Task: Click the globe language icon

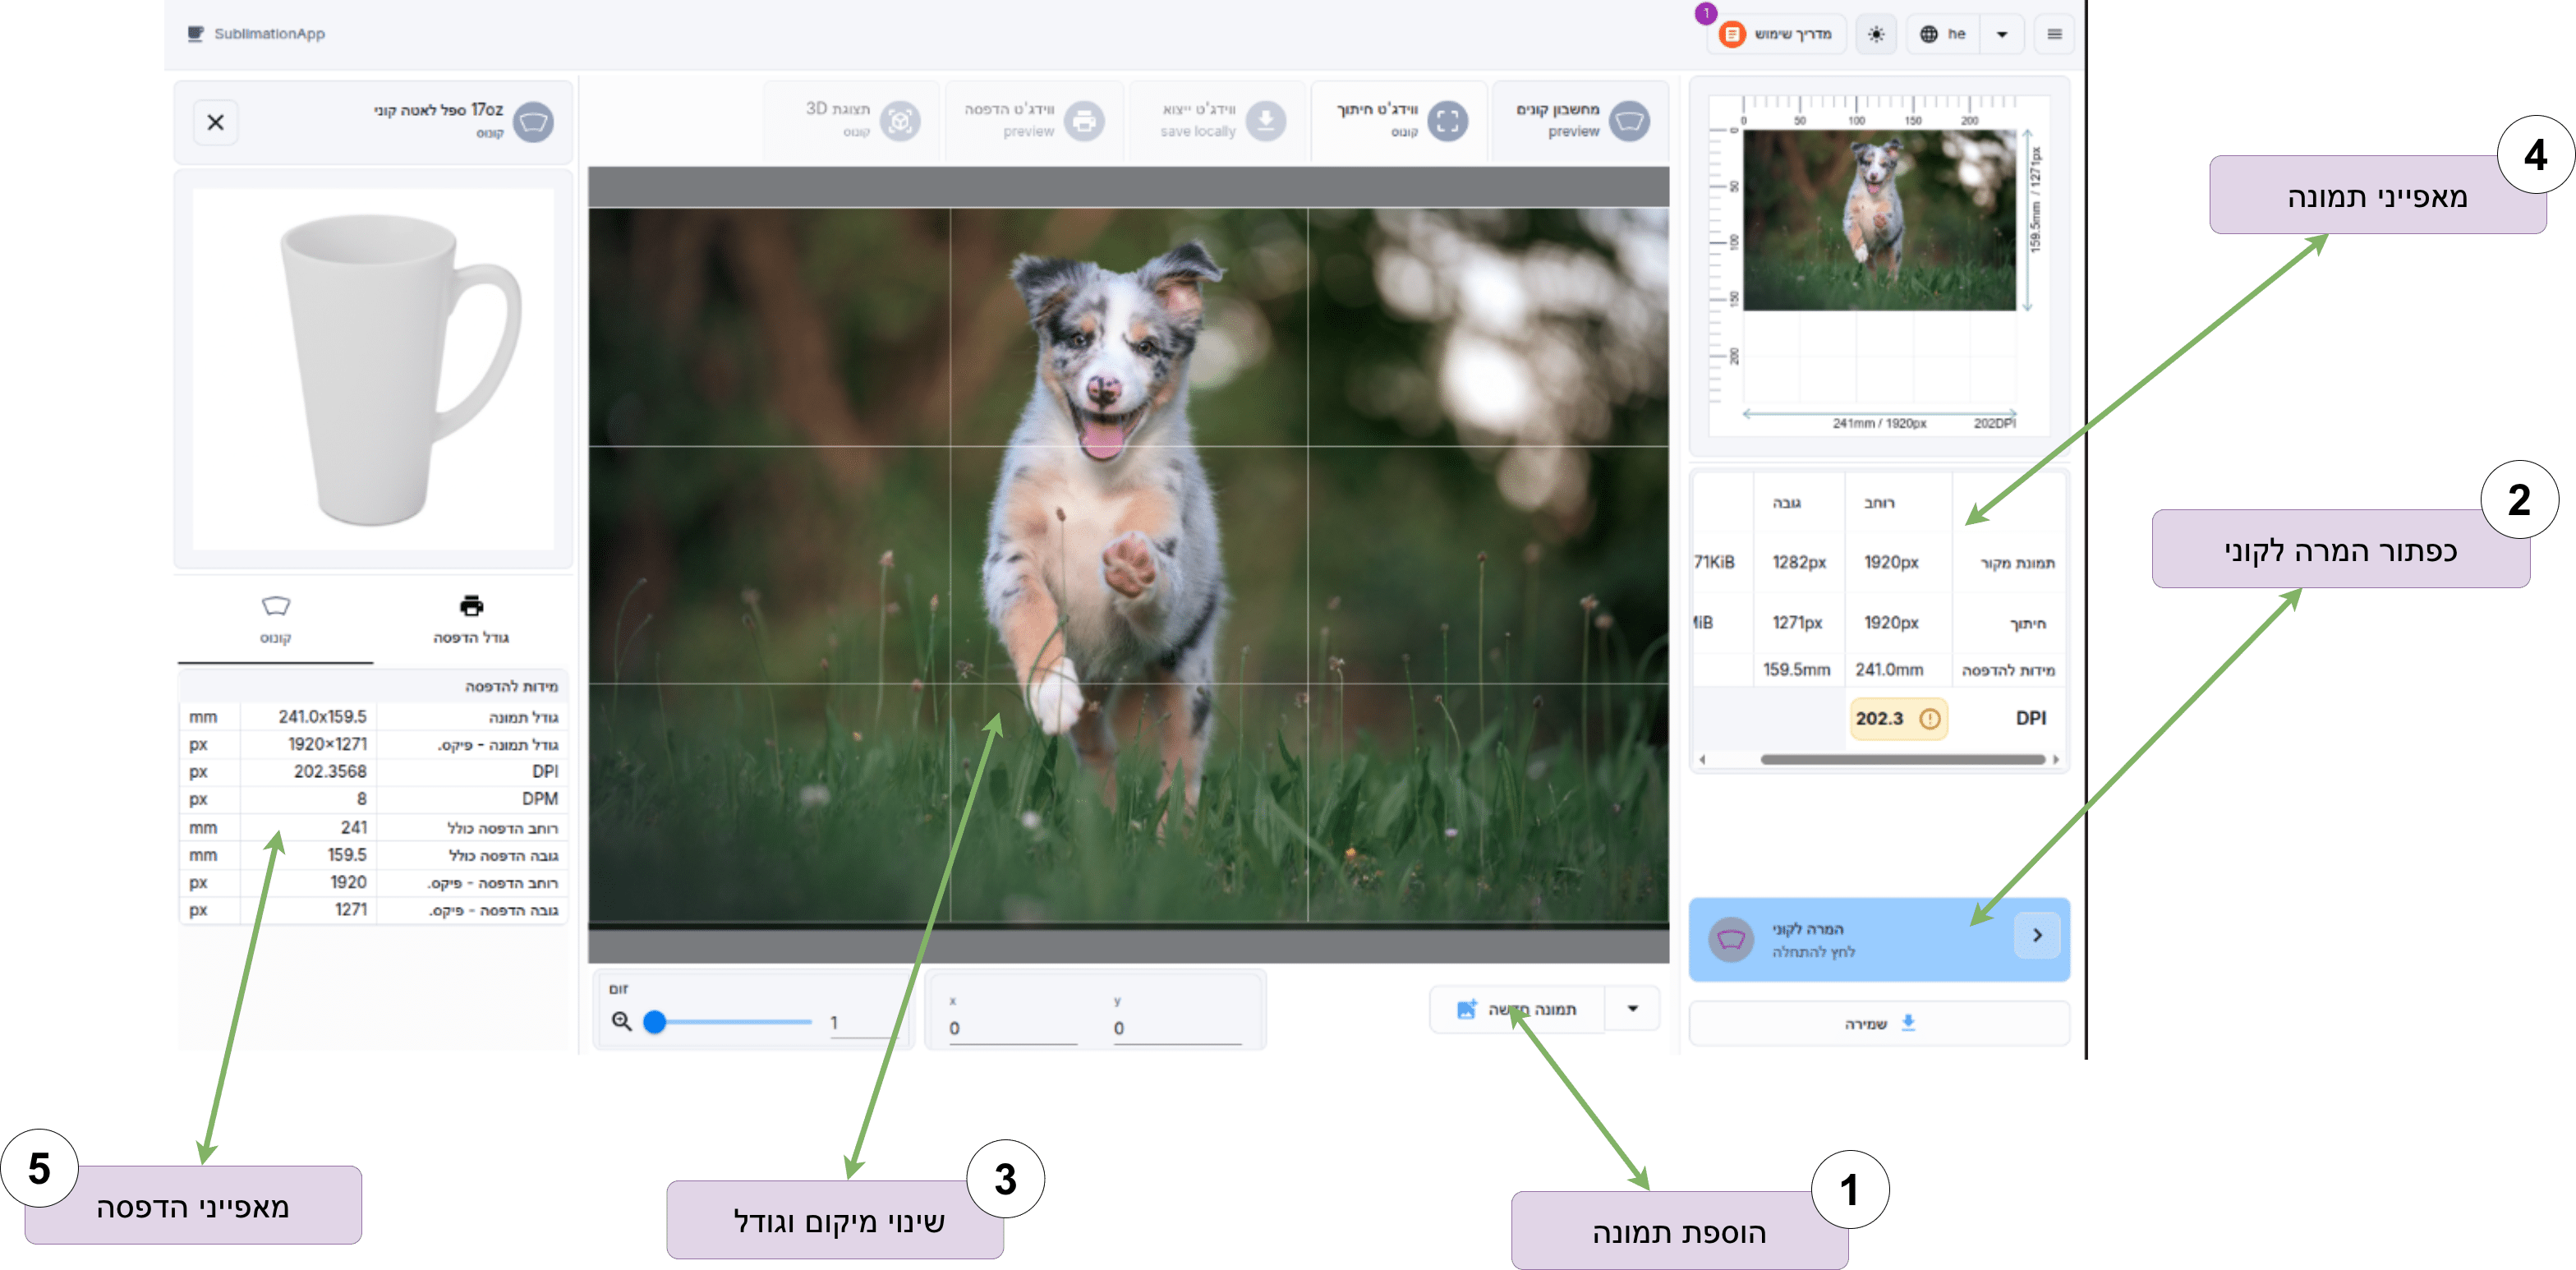Action: coord(1928,34)
